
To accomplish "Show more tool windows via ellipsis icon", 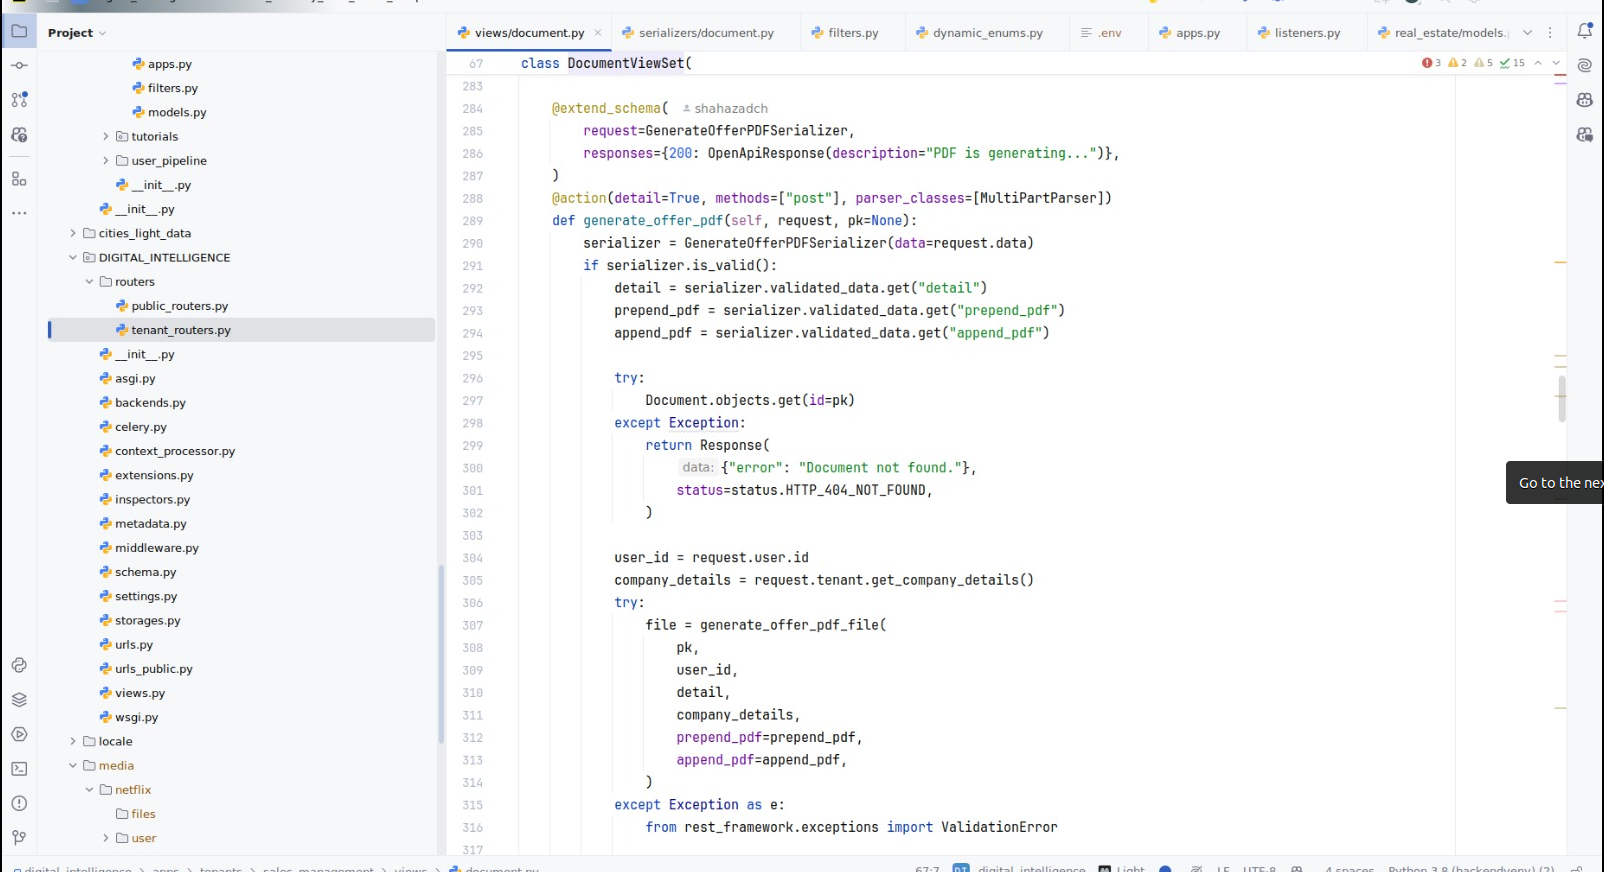I will tap(19, 213).
